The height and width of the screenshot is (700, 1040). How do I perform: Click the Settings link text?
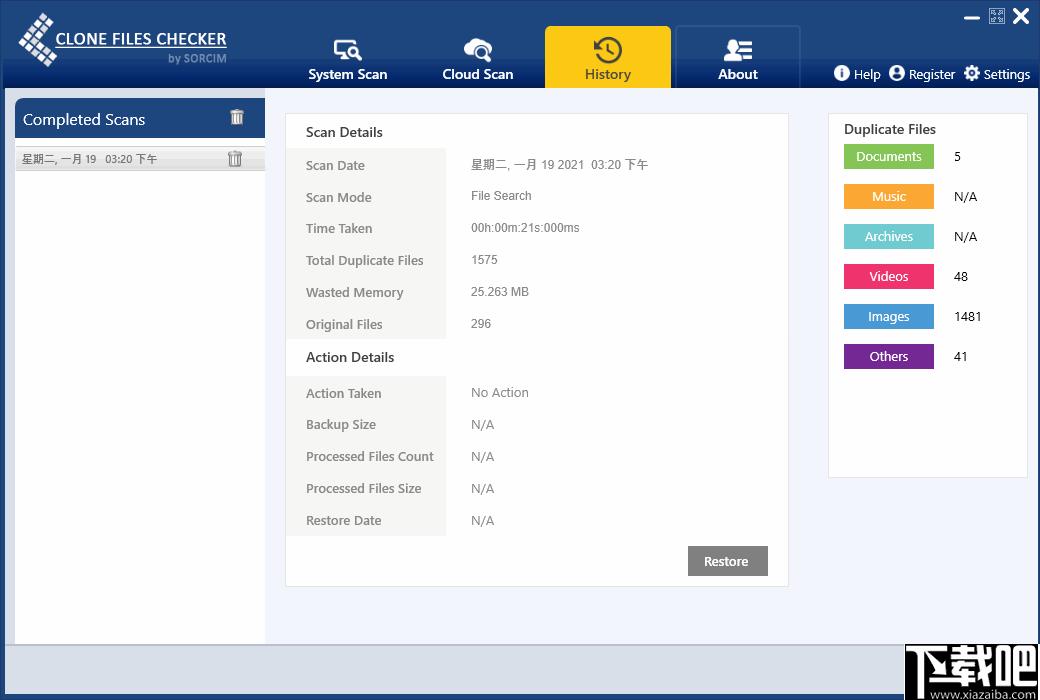click(x=1007, y=74)
